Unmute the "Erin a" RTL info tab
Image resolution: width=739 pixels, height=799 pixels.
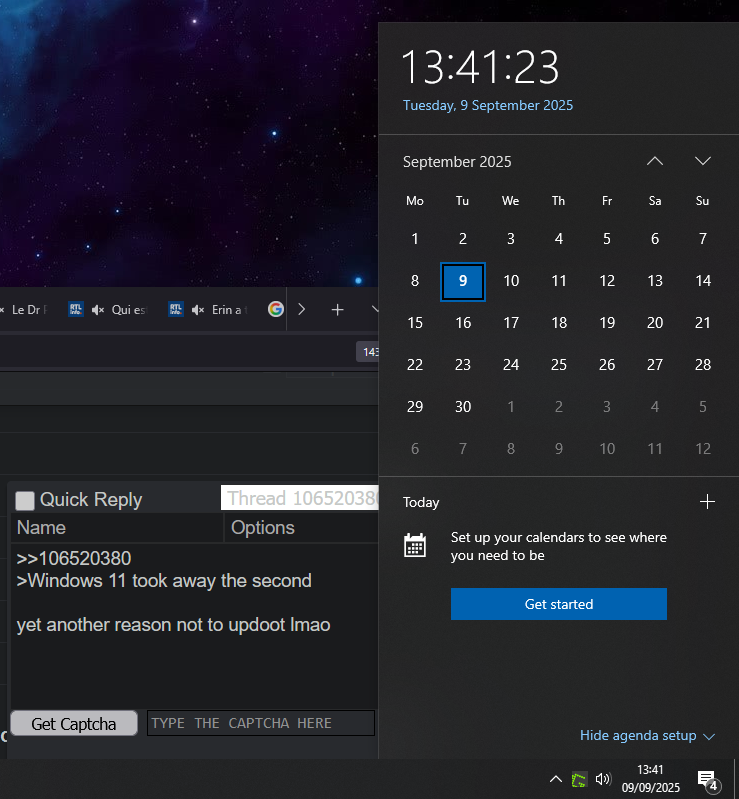(198, 310)
